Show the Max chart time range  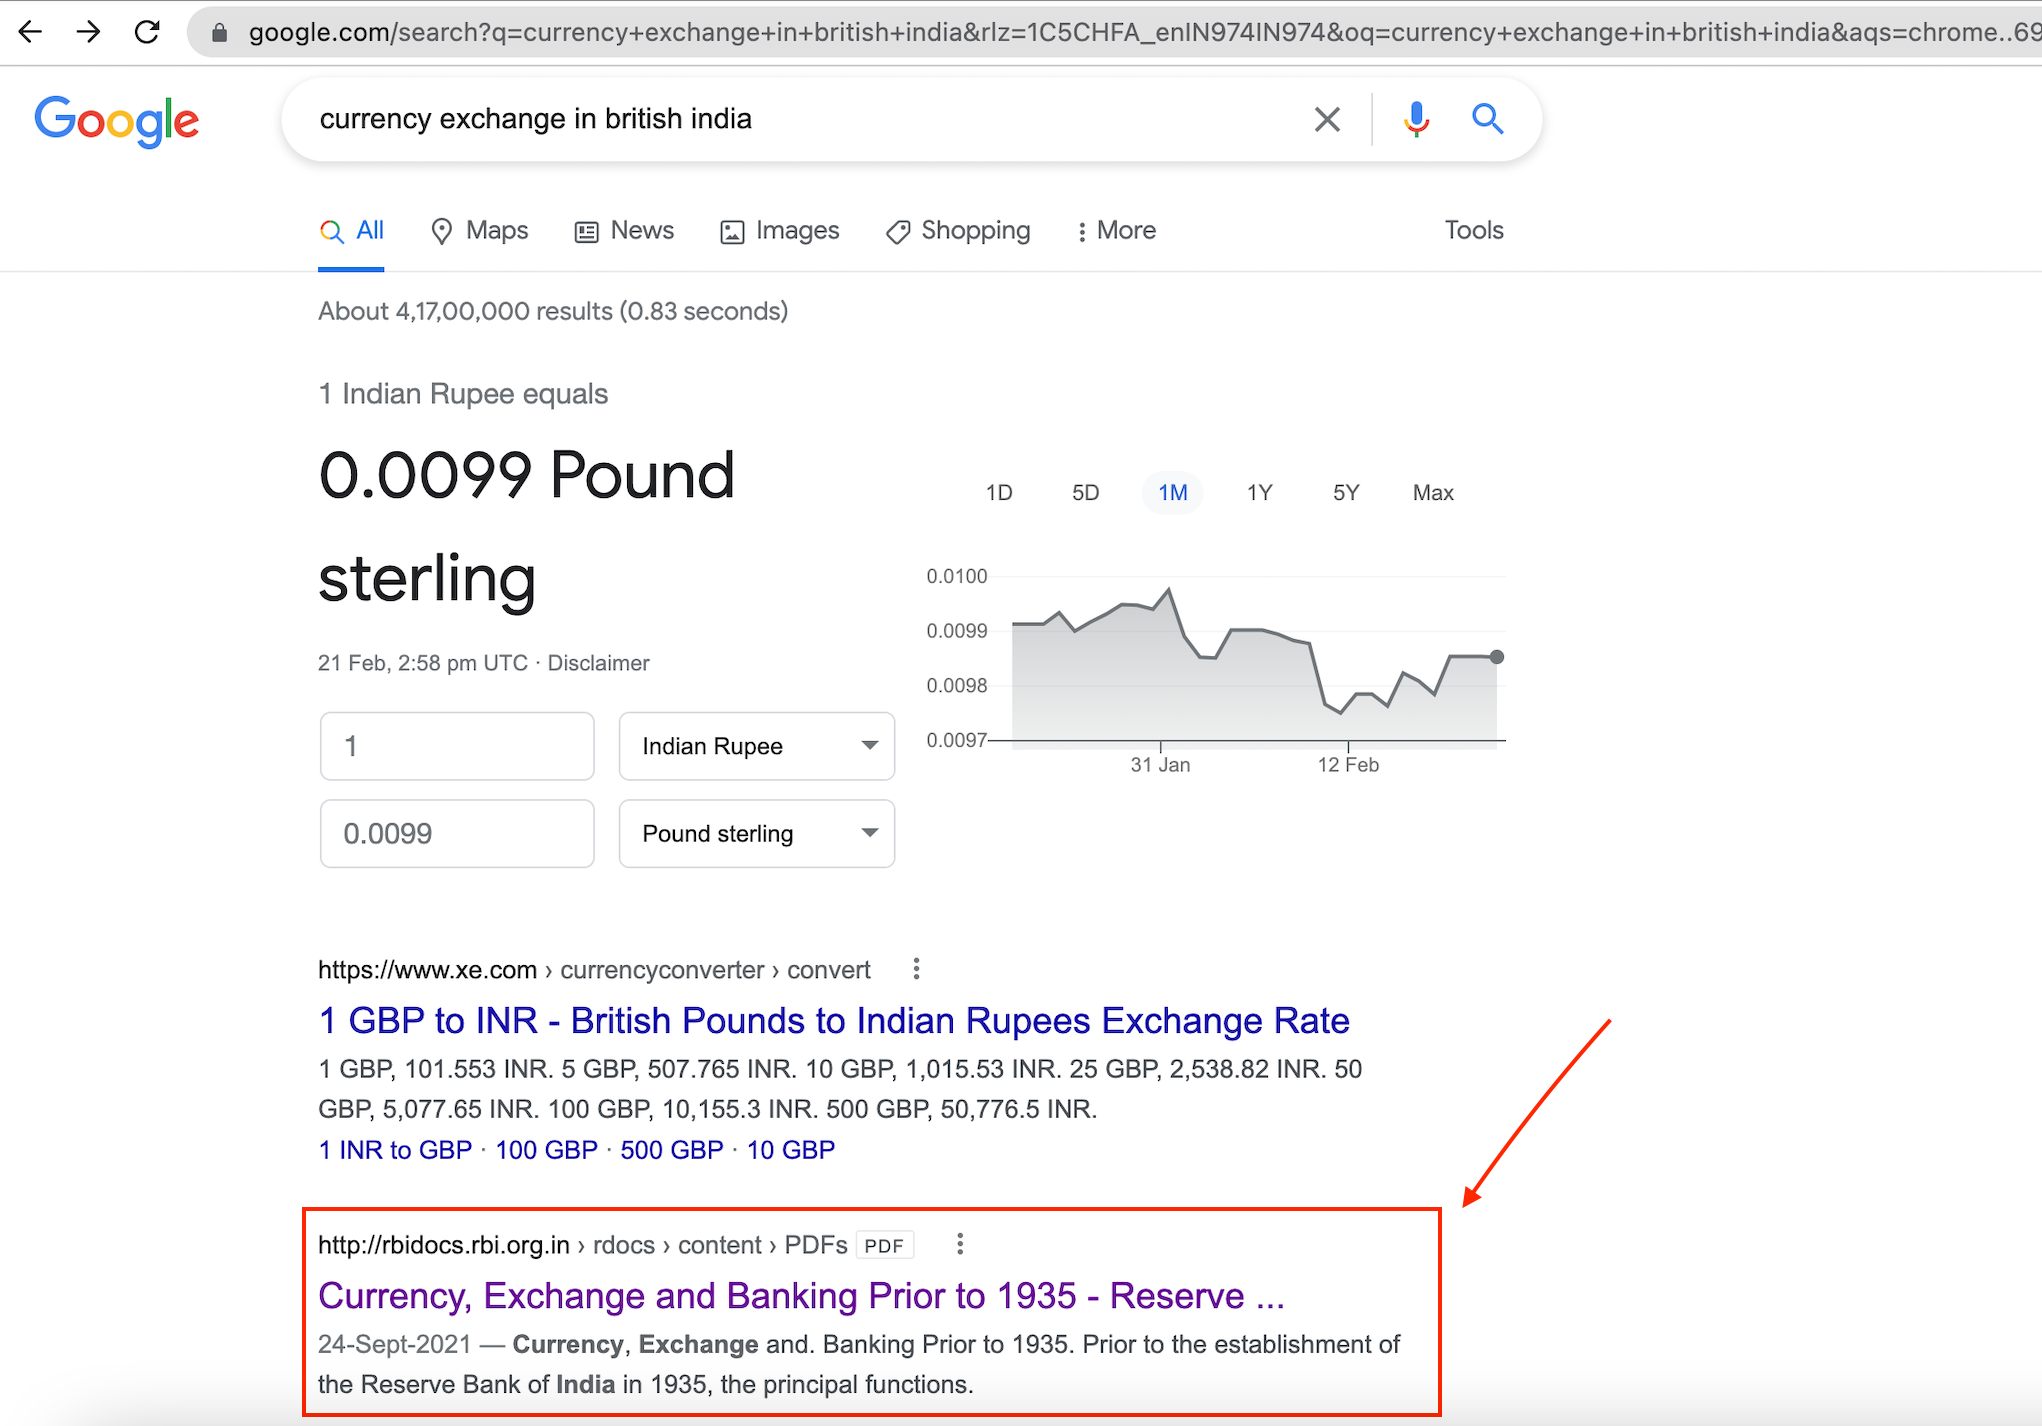(x=1432, y=492)
